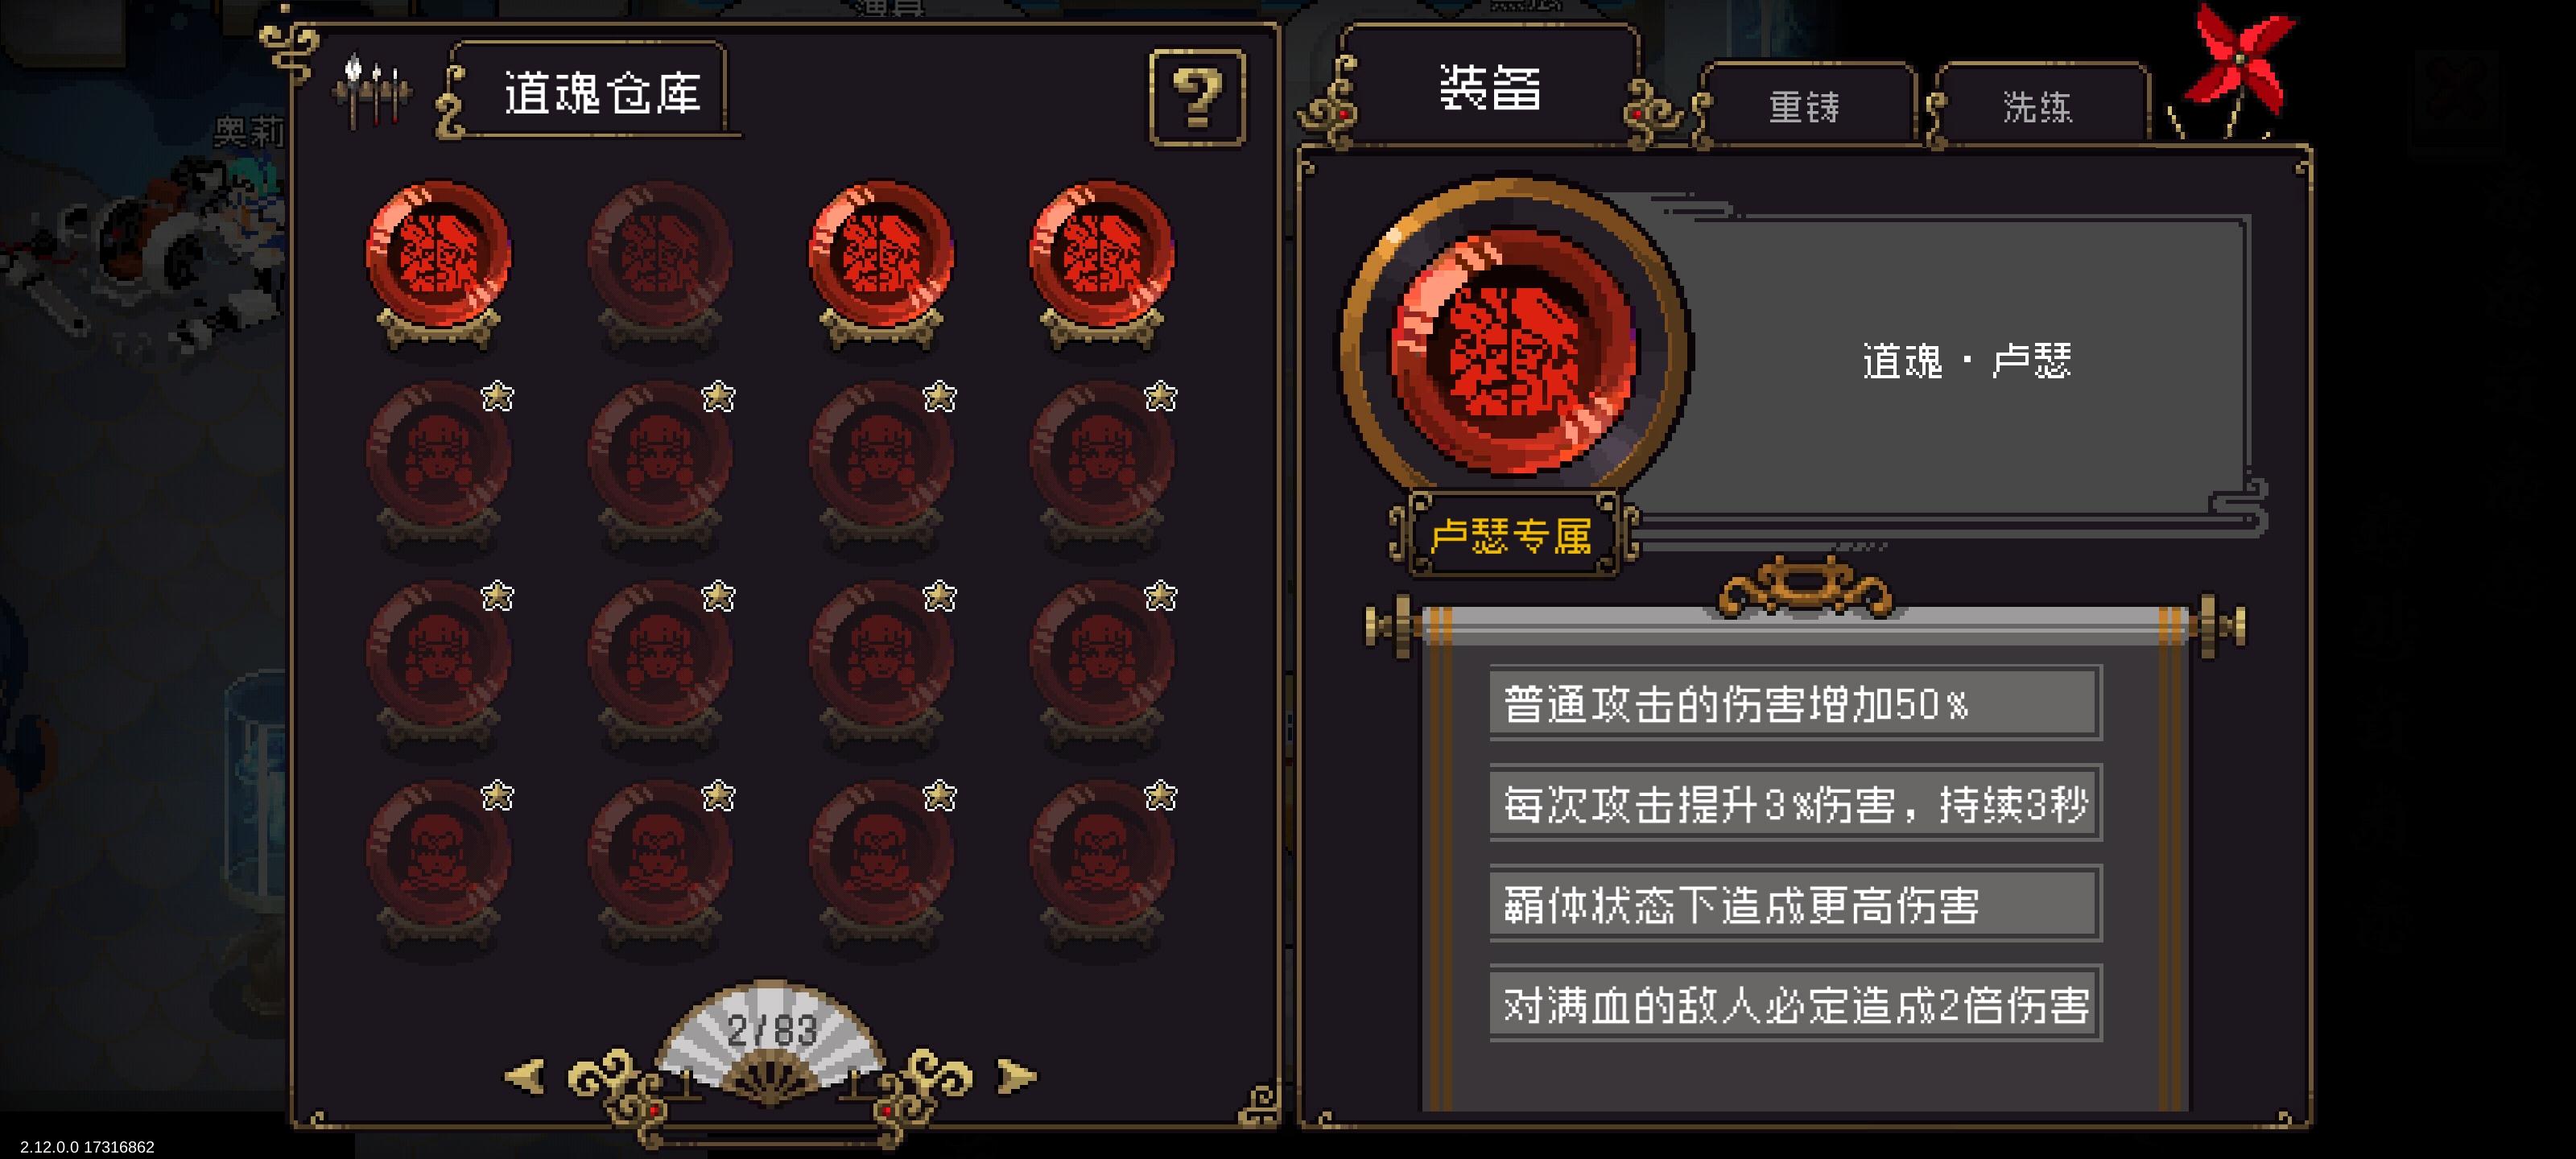Switch to the 洗练 tab

click(2037, 106)
